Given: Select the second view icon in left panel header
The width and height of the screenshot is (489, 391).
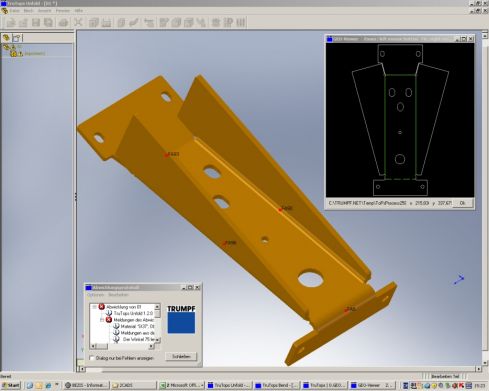Looking at the screenshot, I should tap(17, 38).
